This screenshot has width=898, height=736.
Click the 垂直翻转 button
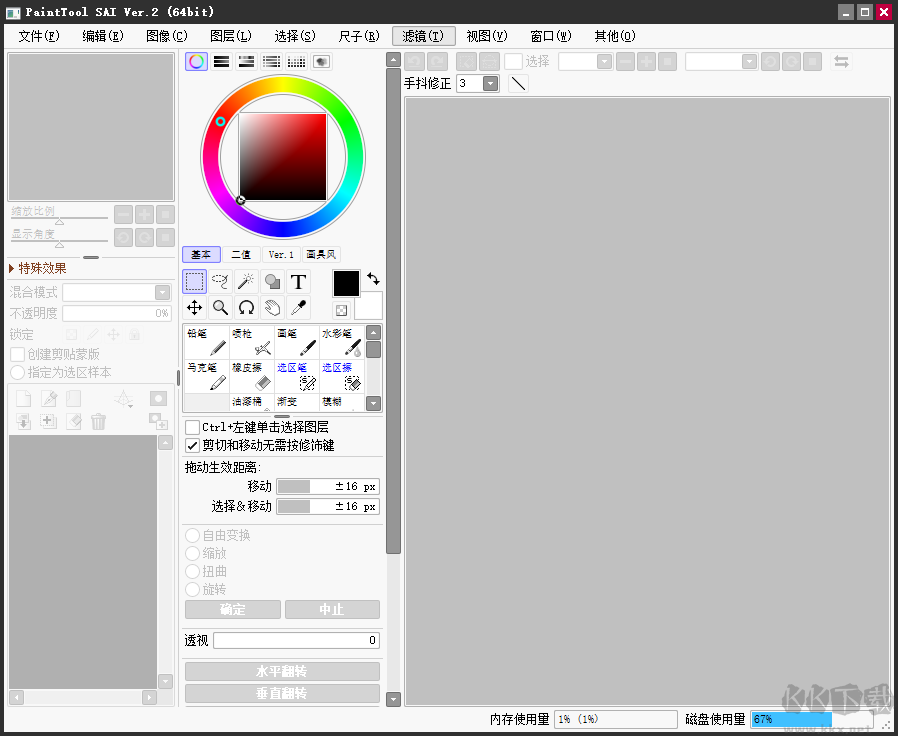(x=282, y=694)
